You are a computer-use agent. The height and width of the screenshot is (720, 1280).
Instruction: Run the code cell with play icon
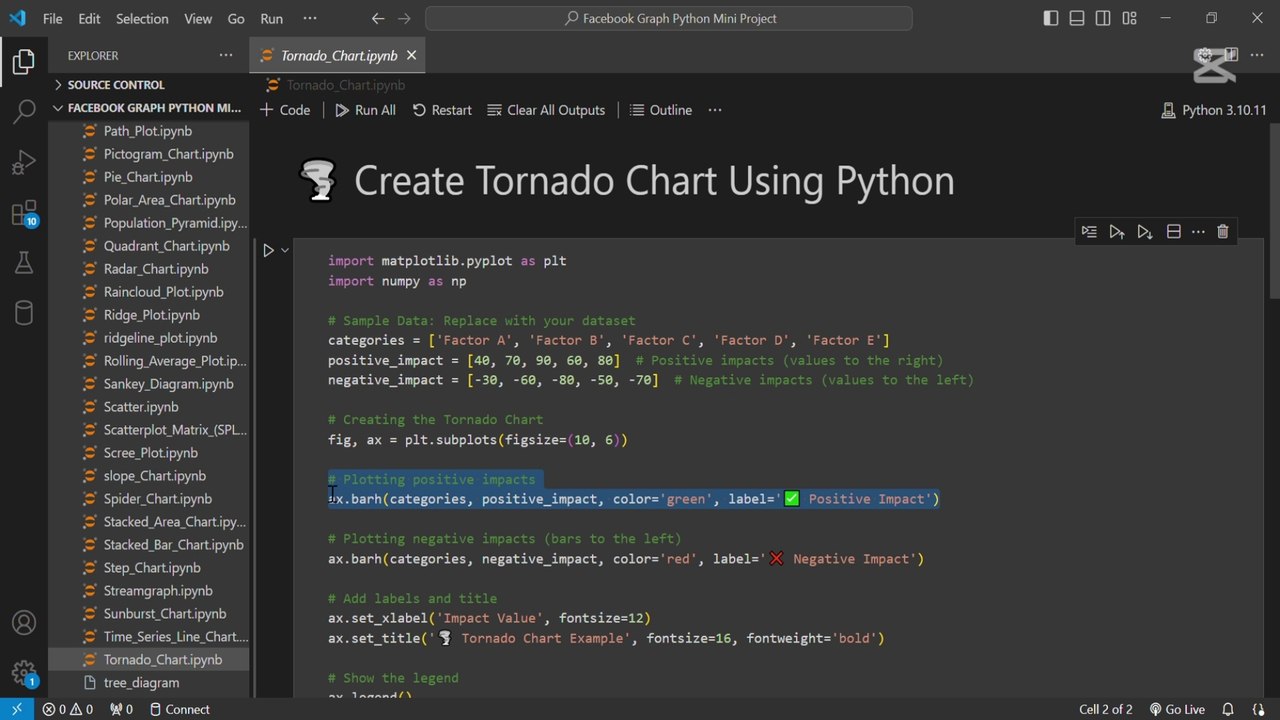click(x=268, y=250)
